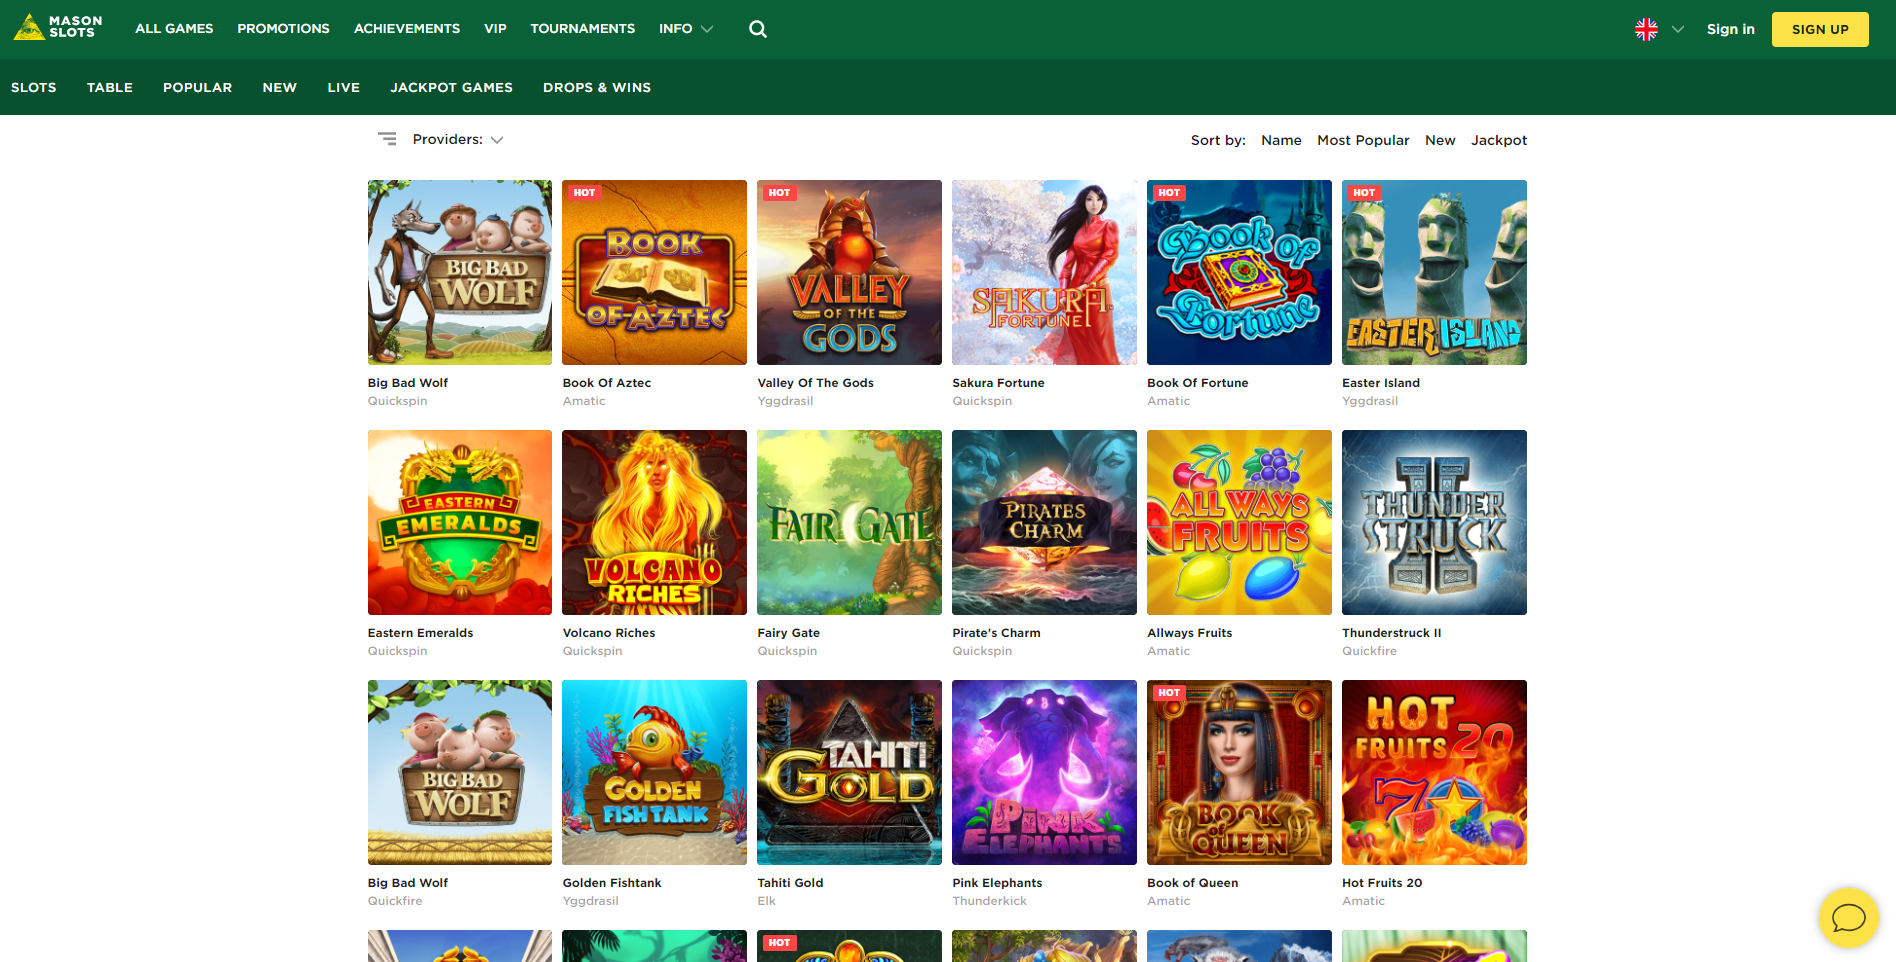Viewport: 1896px width, 962px height.
Task: Select the POPULAR category tab
Action: point(197,88)
